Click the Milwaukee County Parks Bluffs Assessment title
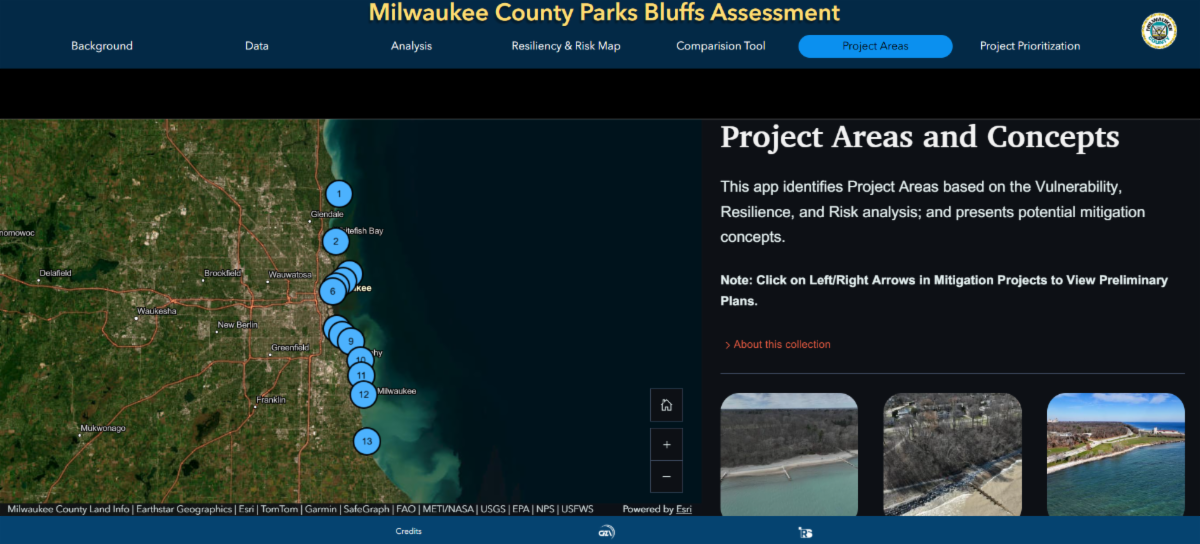Screen dimensions: 1200x544 [x=604, y=13]
